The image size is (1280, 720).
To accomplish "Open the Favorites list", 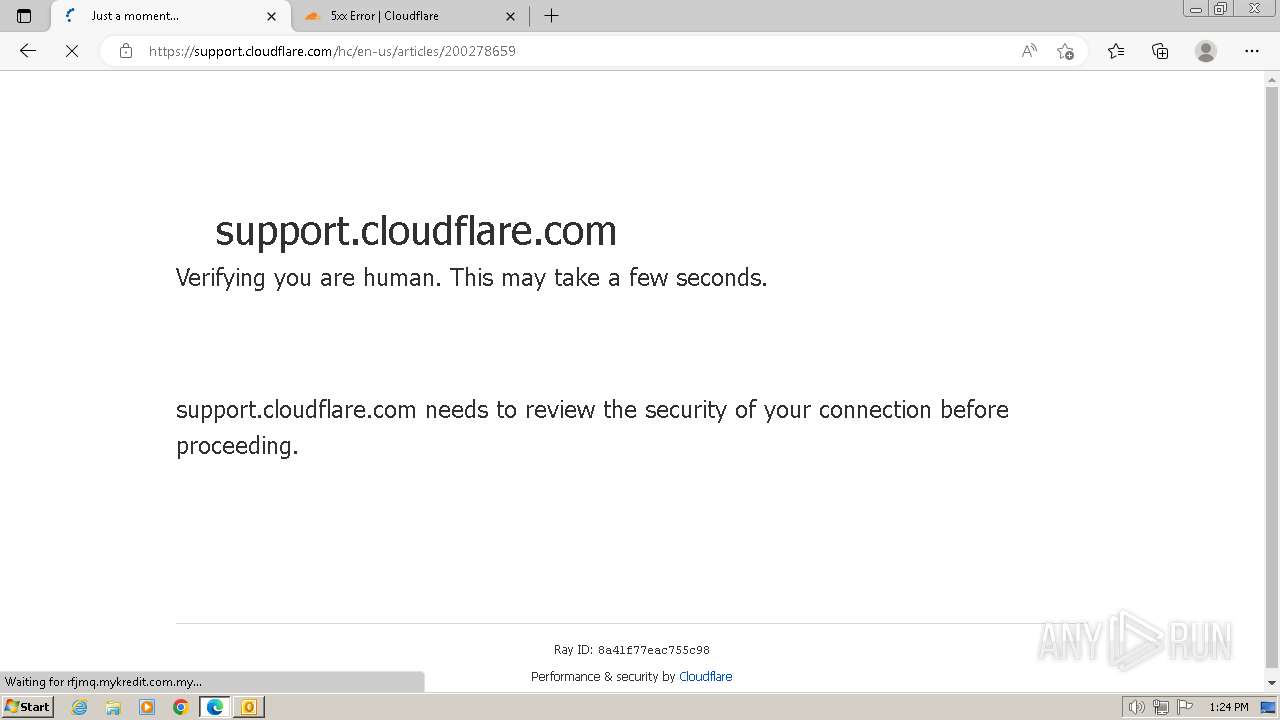I will click(1116, 51).
